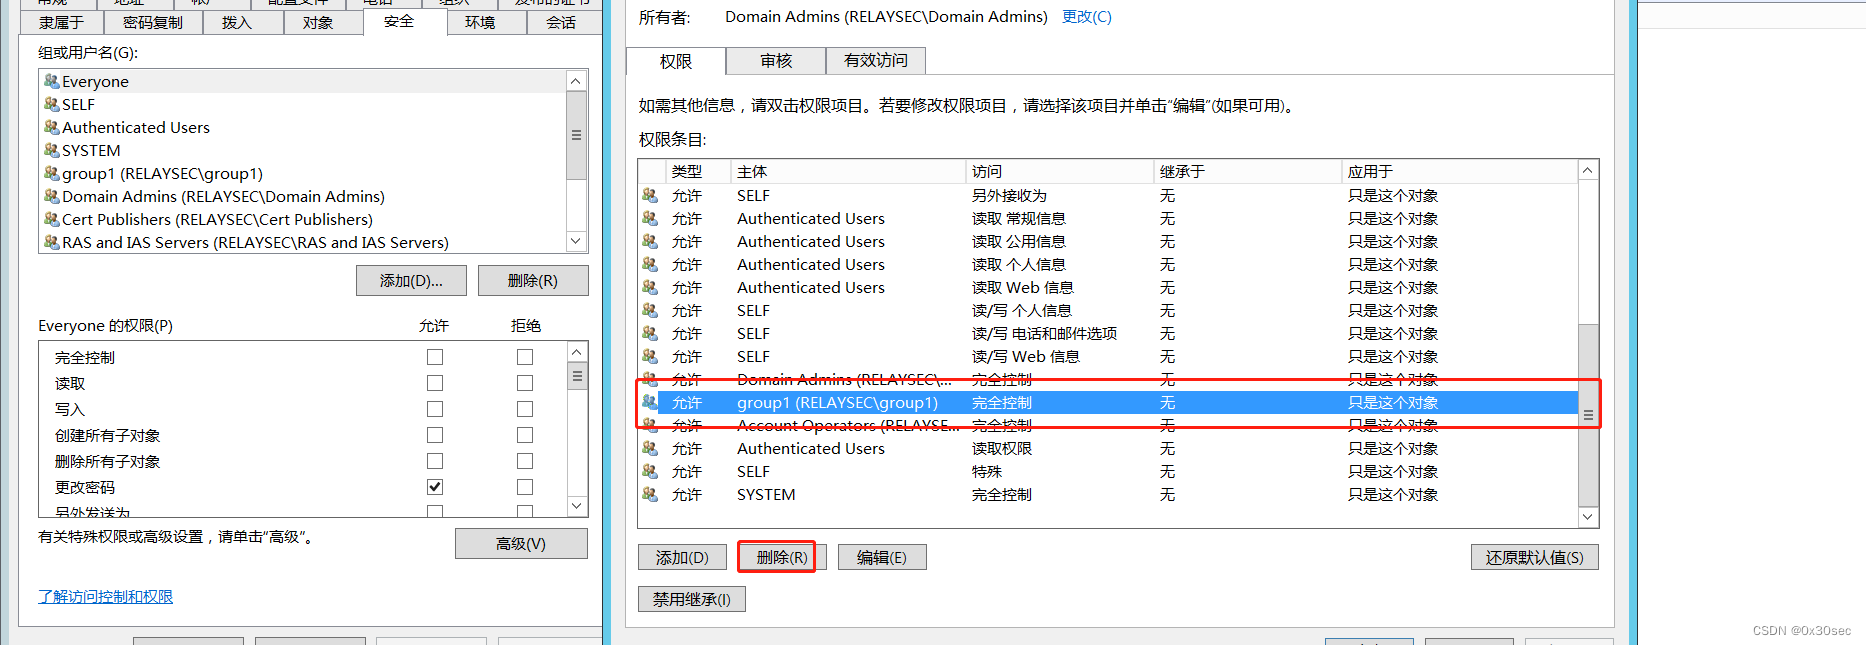The image size is (1866, 645).
Task: Click 添加(D)... under the group list
Action: (411, 281)
